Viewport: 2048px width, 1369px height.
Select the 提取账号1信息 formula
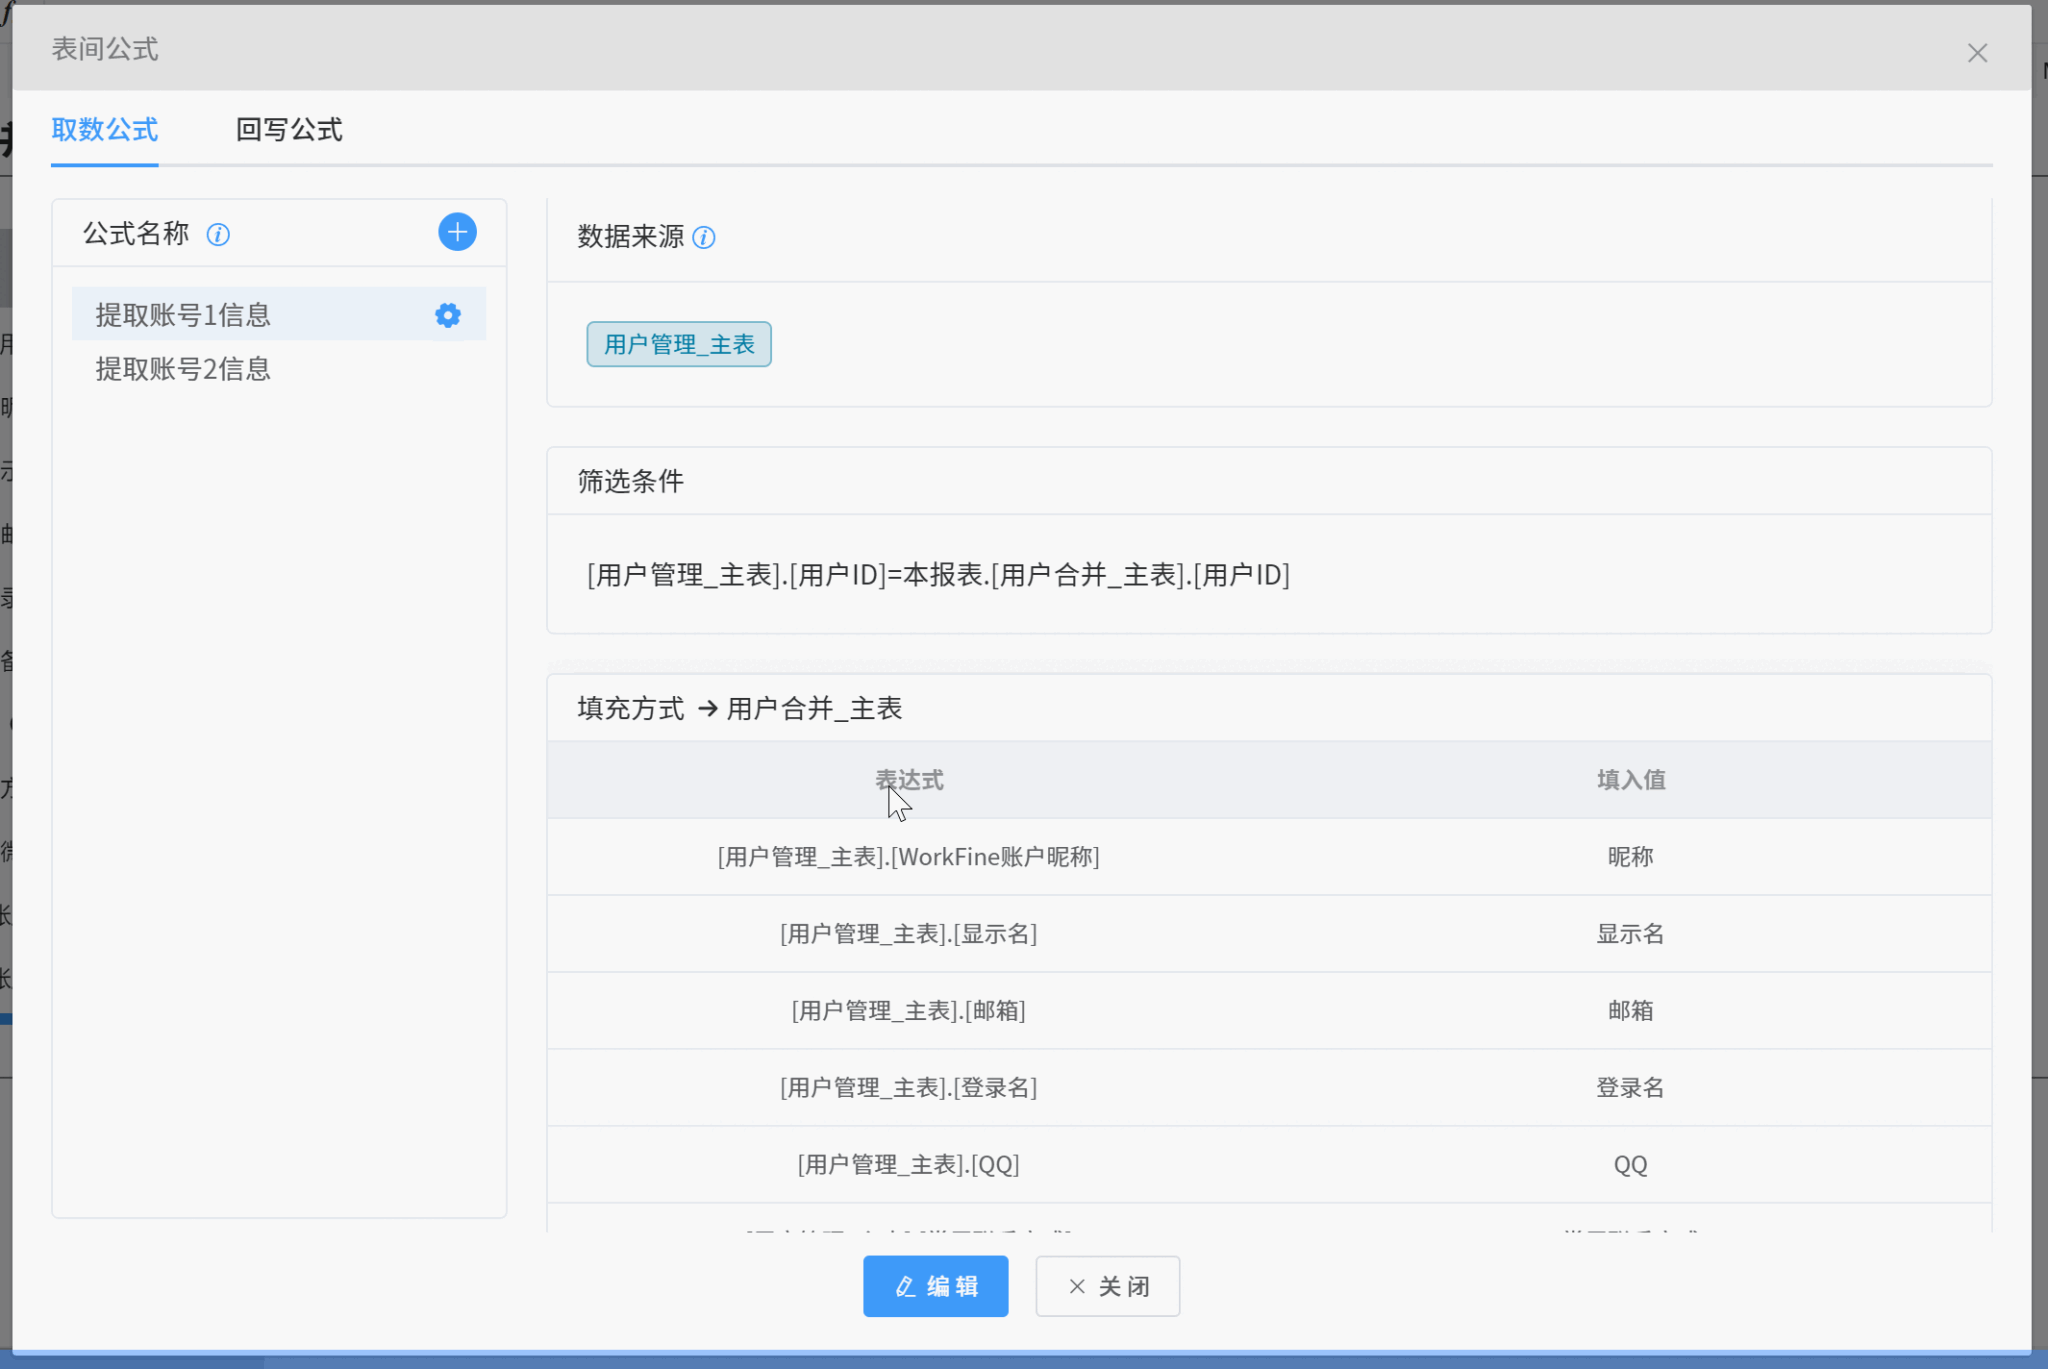279,315
